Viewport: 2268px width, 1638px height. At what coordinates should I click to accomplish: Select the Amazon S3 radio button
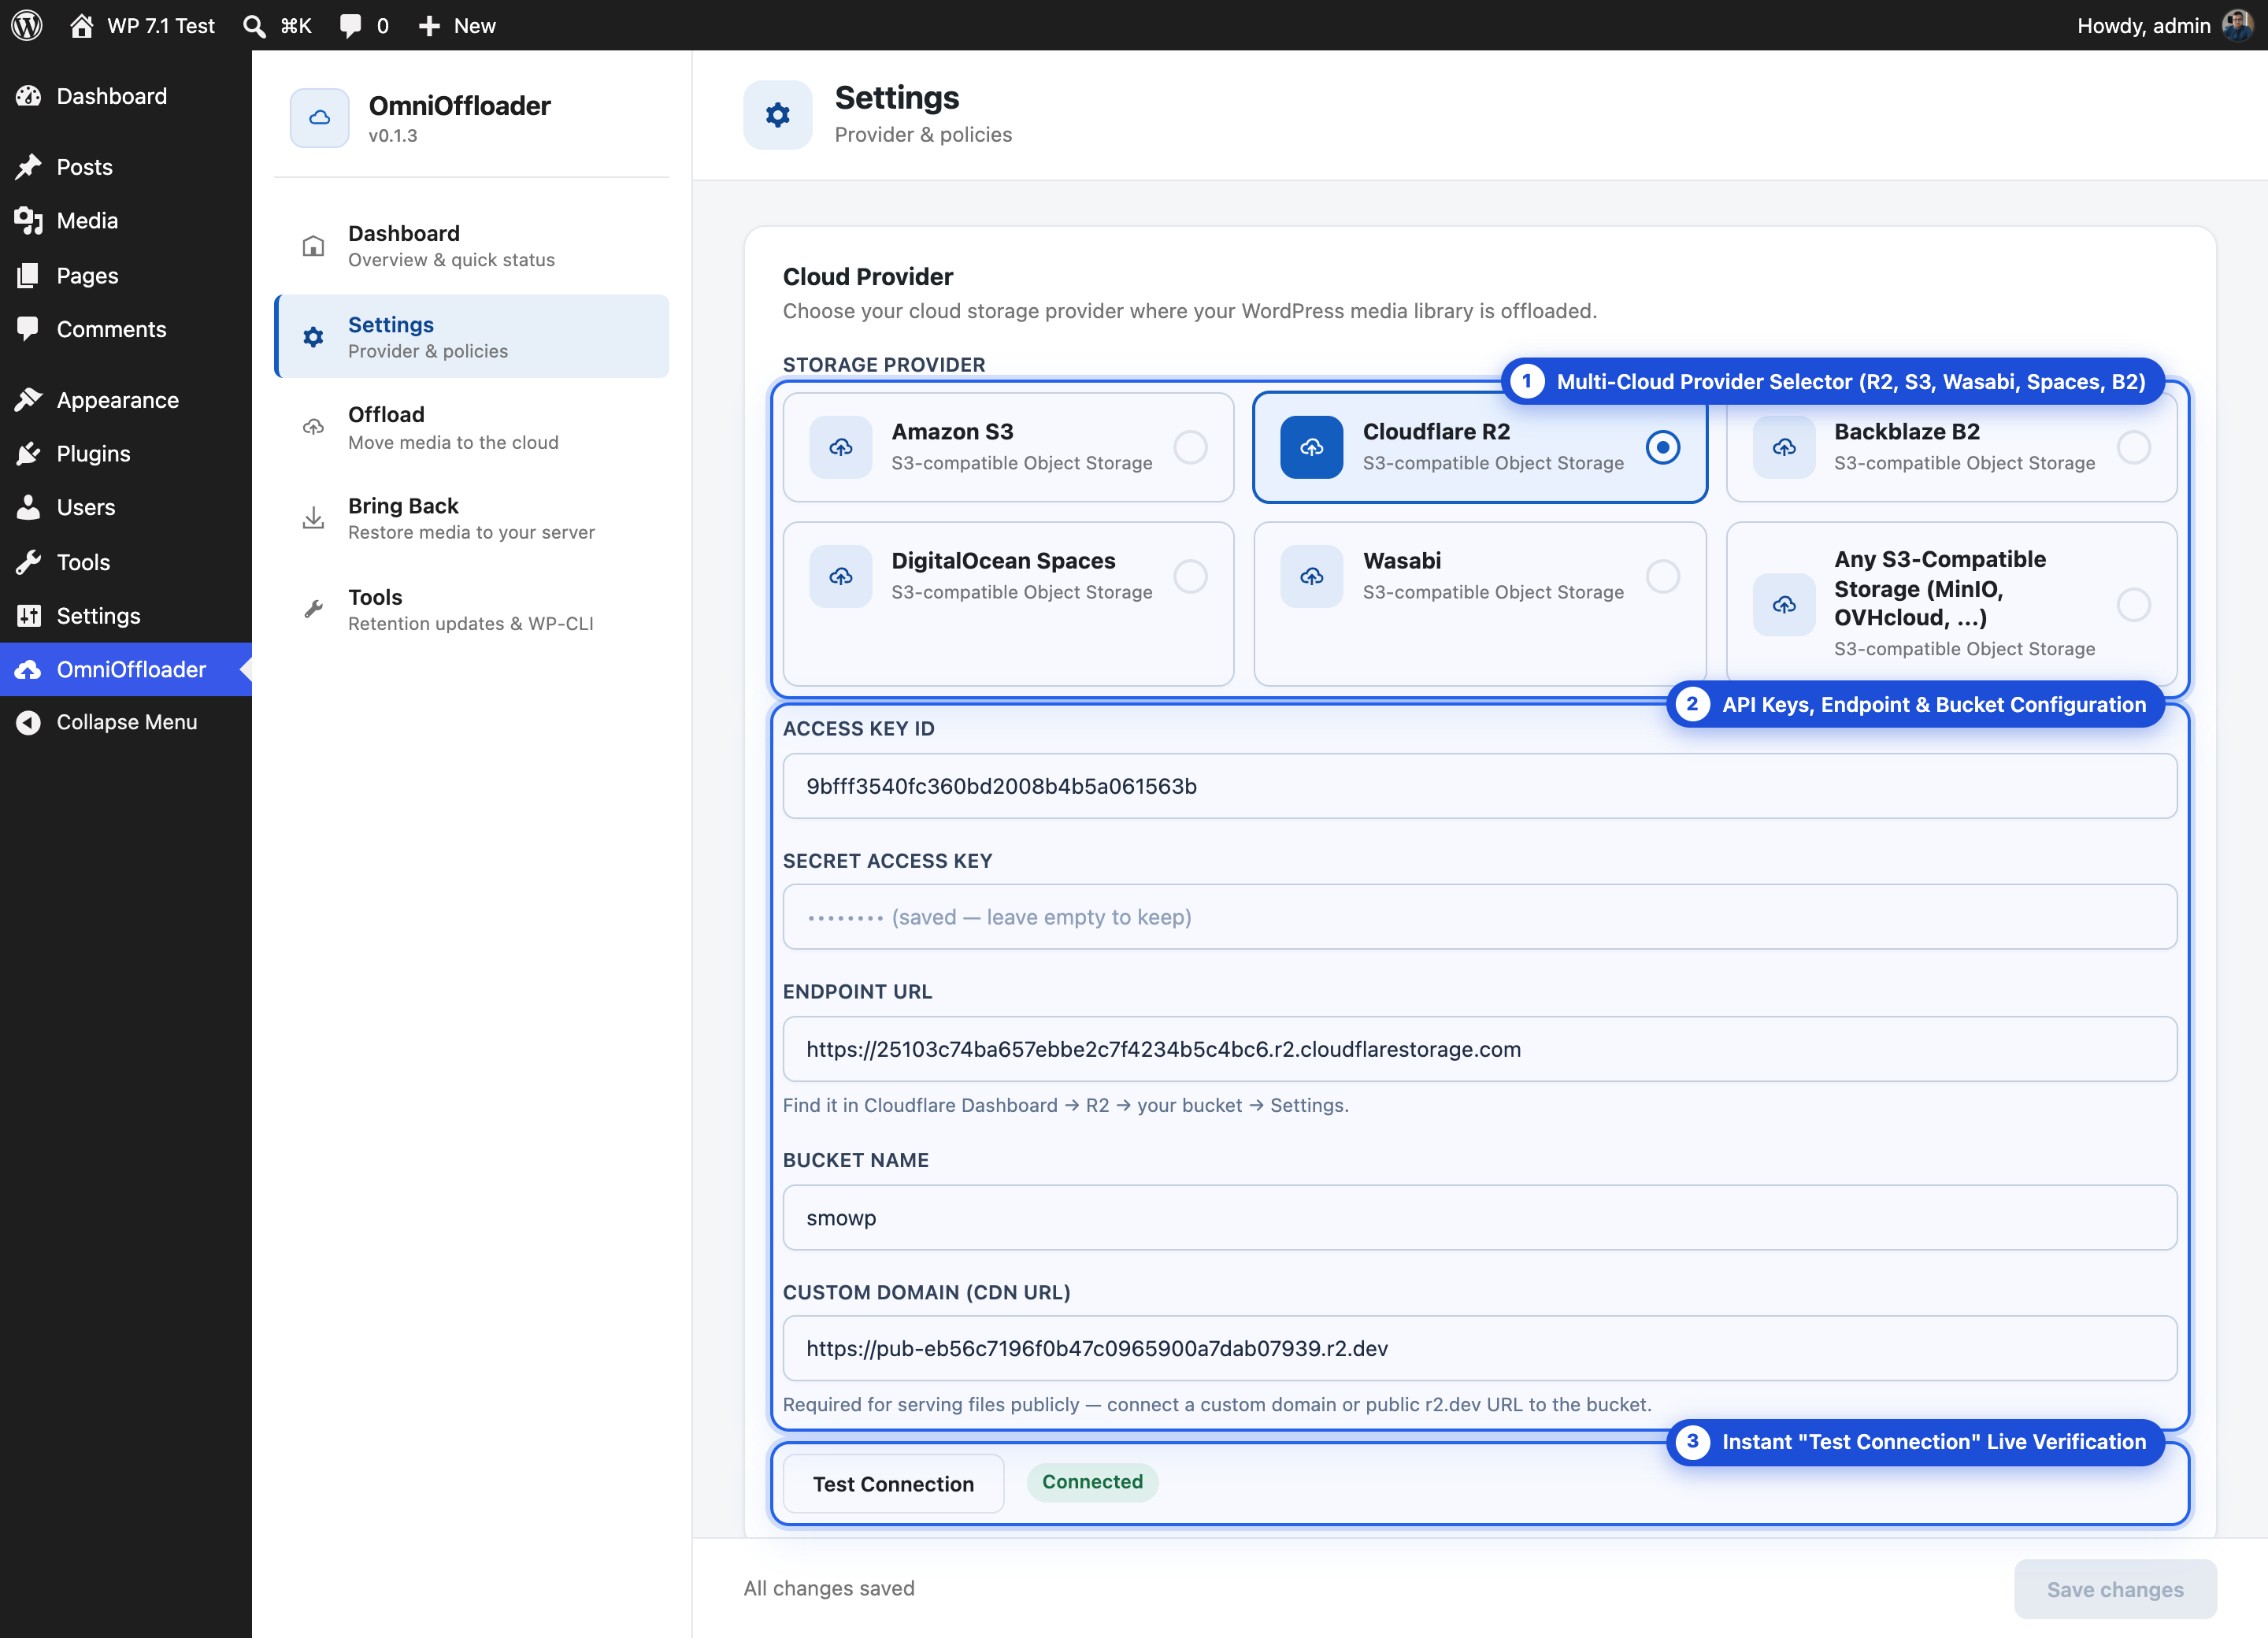point(1190,447)
